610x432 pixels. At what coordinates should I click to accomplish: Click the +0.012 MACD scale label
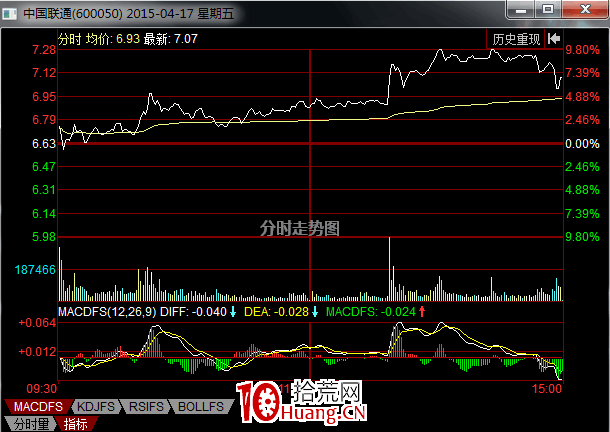pos(37,351)
